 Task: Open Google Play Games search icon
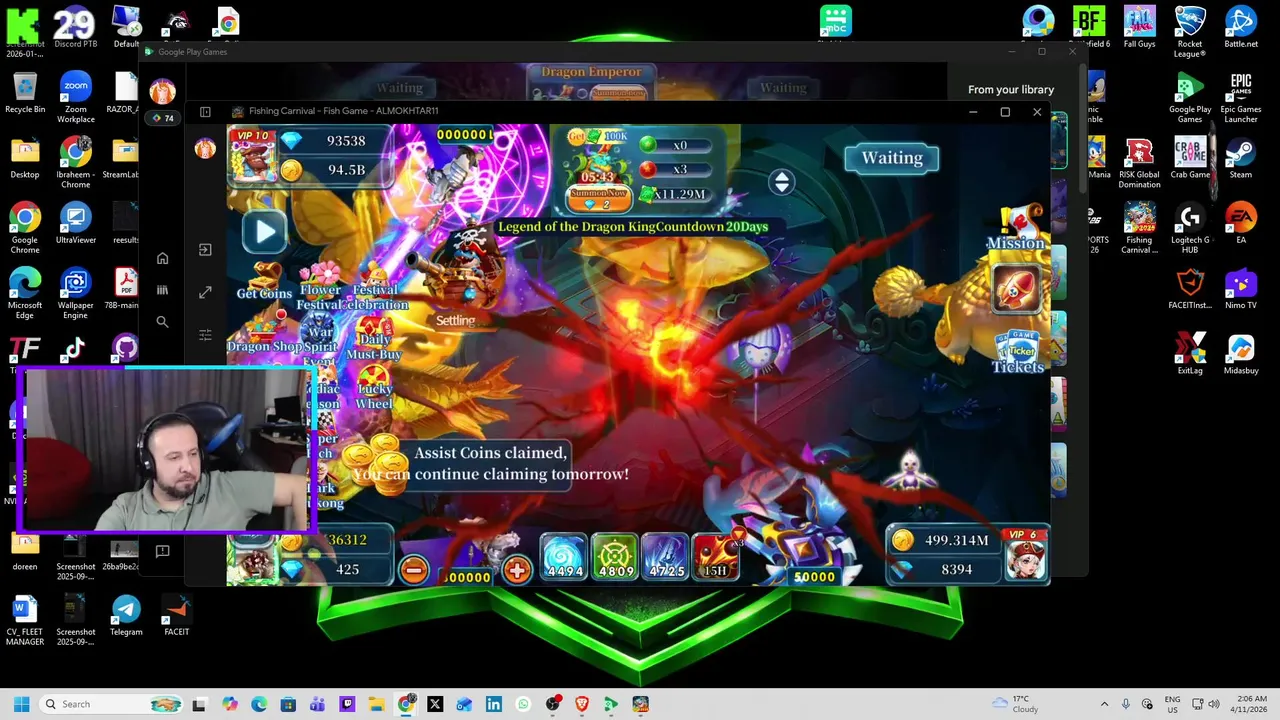[162, 322]
